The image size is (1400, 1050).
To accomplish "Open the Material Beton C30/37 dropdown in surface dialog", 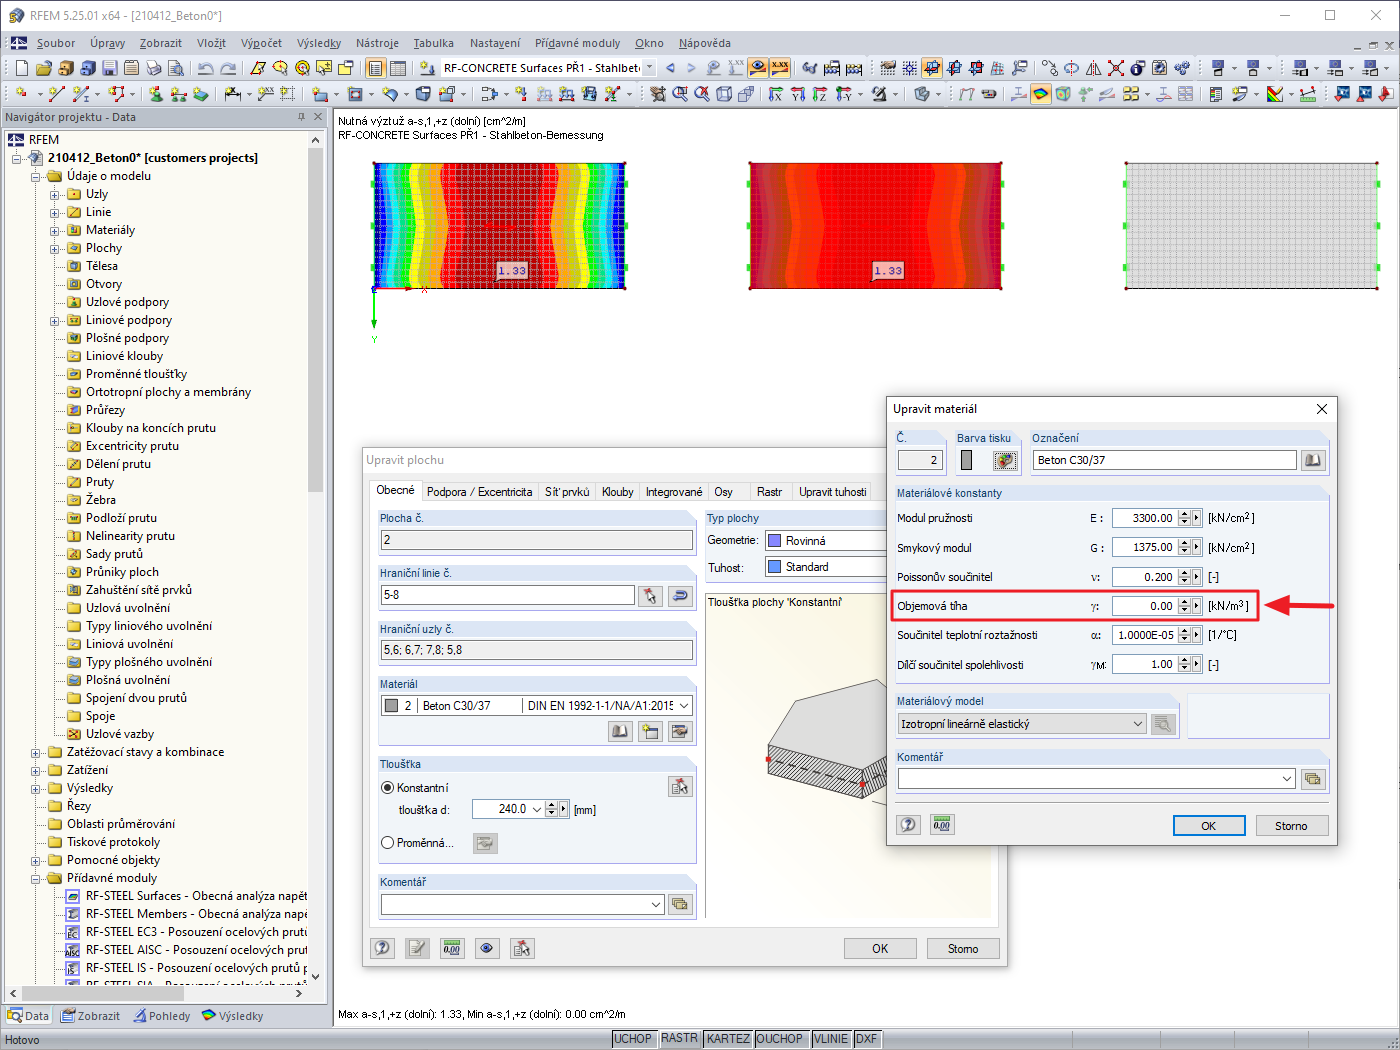I will [684, 706].
